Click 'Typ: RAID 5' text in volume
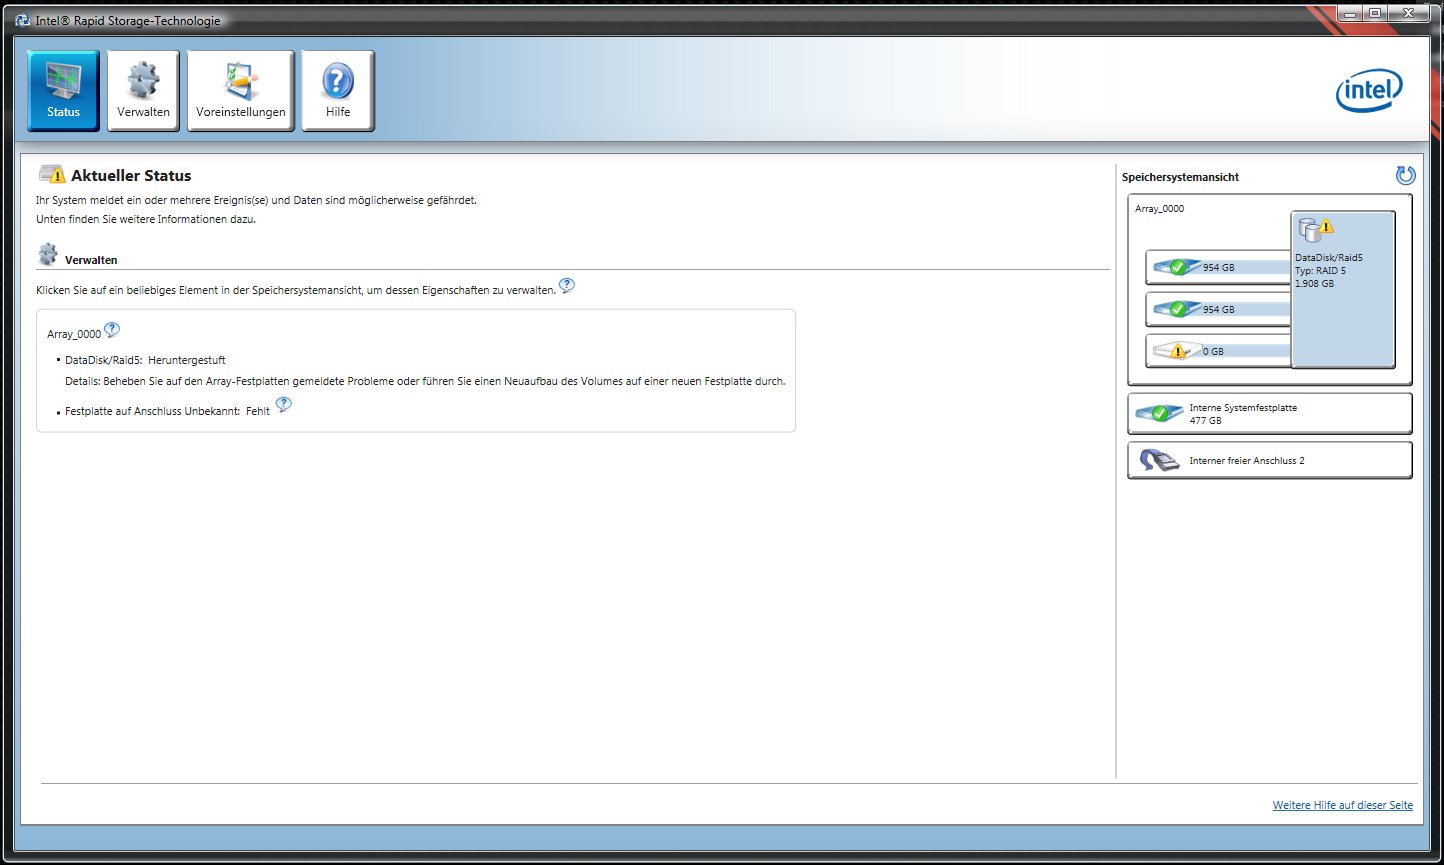Viewport: 1444px width, 865px height. click(x=1320, y=271)
